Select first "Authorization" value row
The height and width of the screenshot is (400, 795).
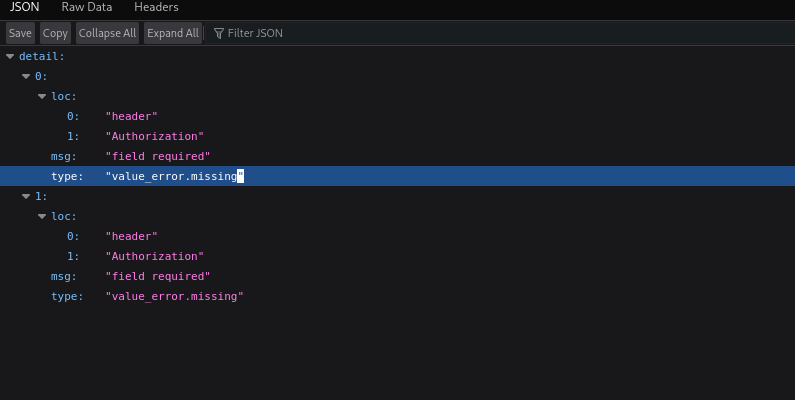(x=398, y=136)
